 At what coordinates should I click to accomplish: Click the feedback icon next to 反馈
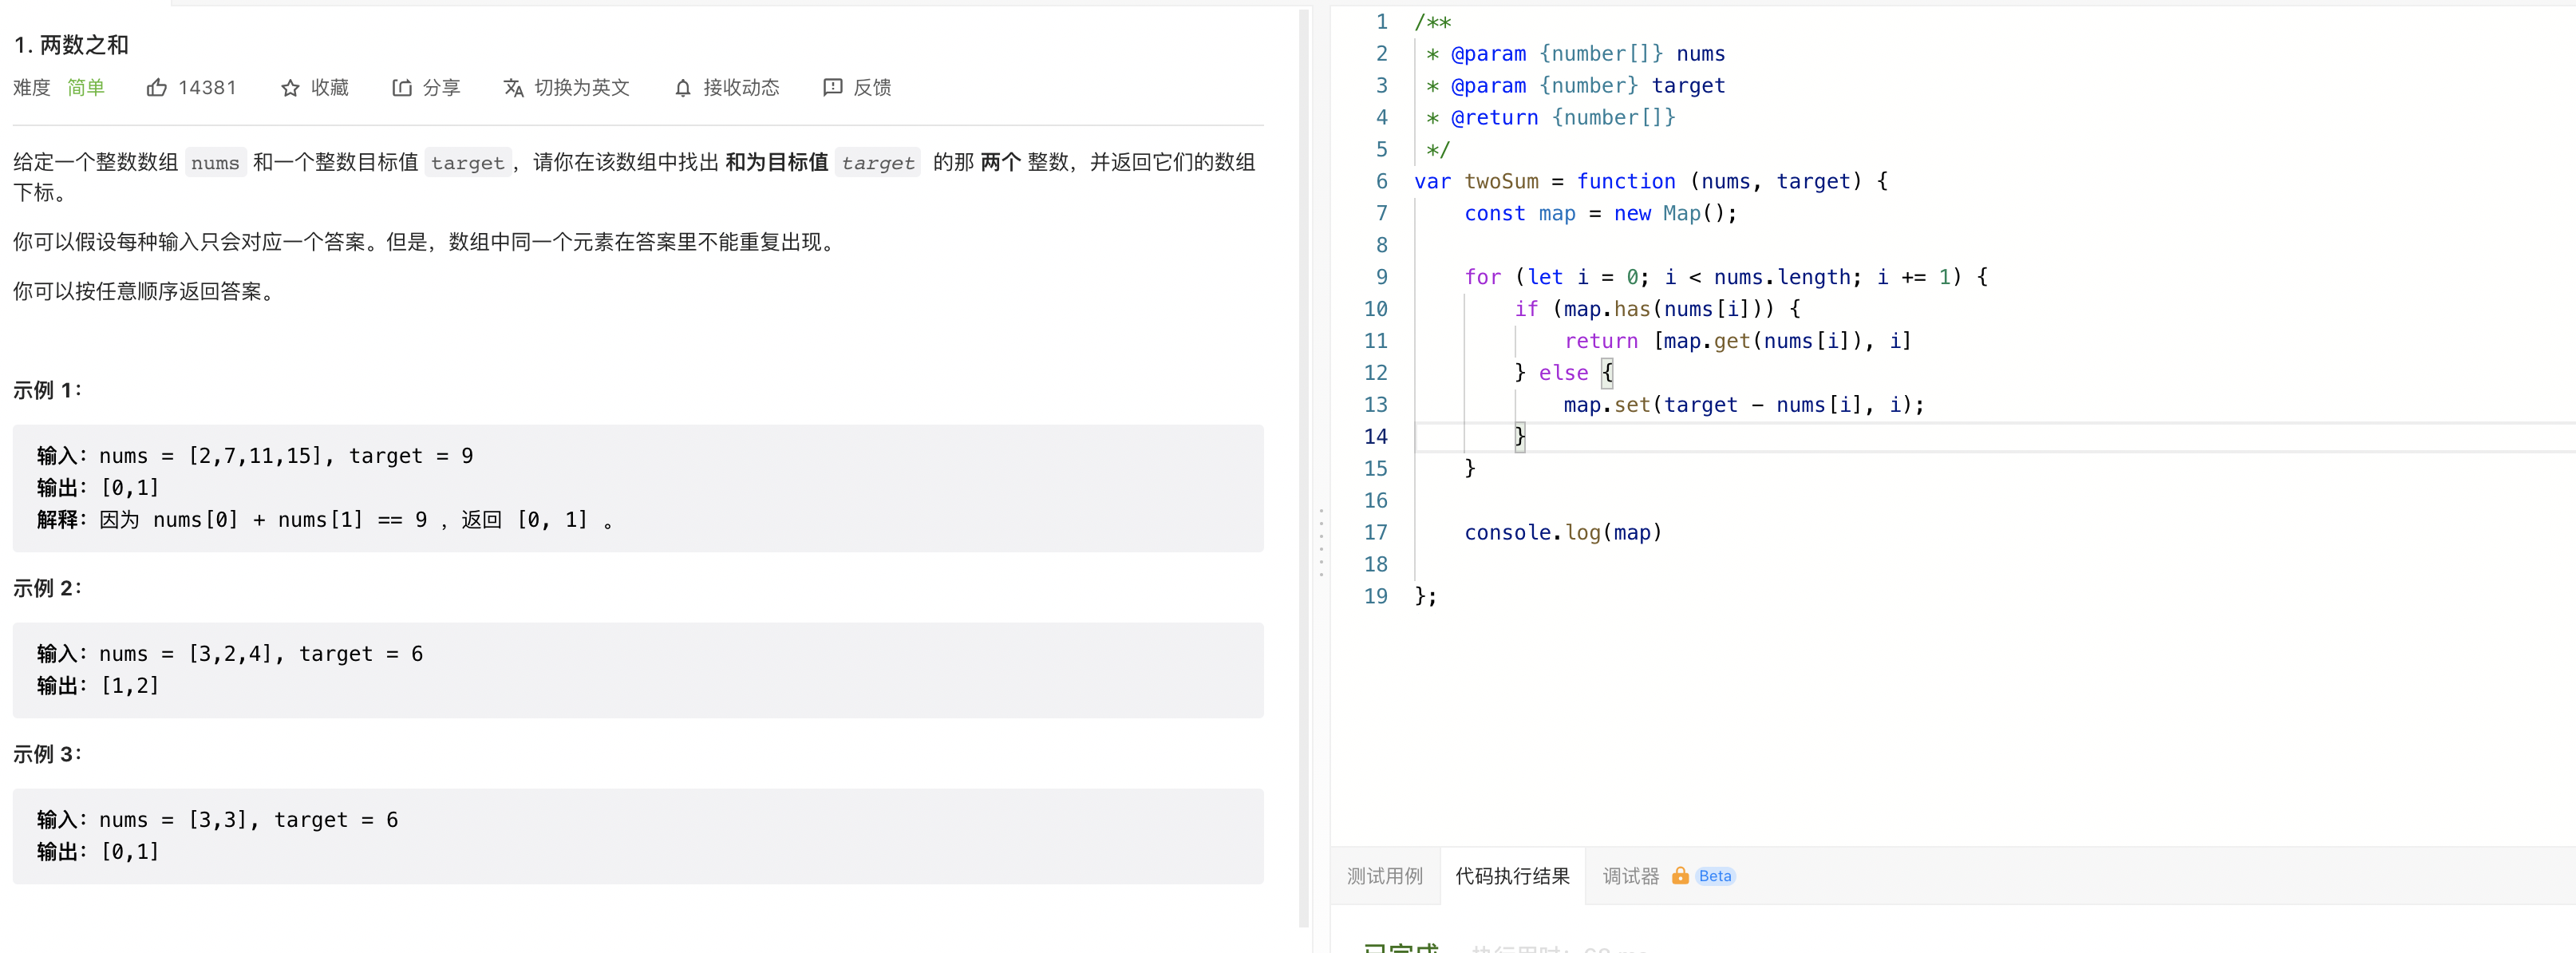[x=833, y=88]
